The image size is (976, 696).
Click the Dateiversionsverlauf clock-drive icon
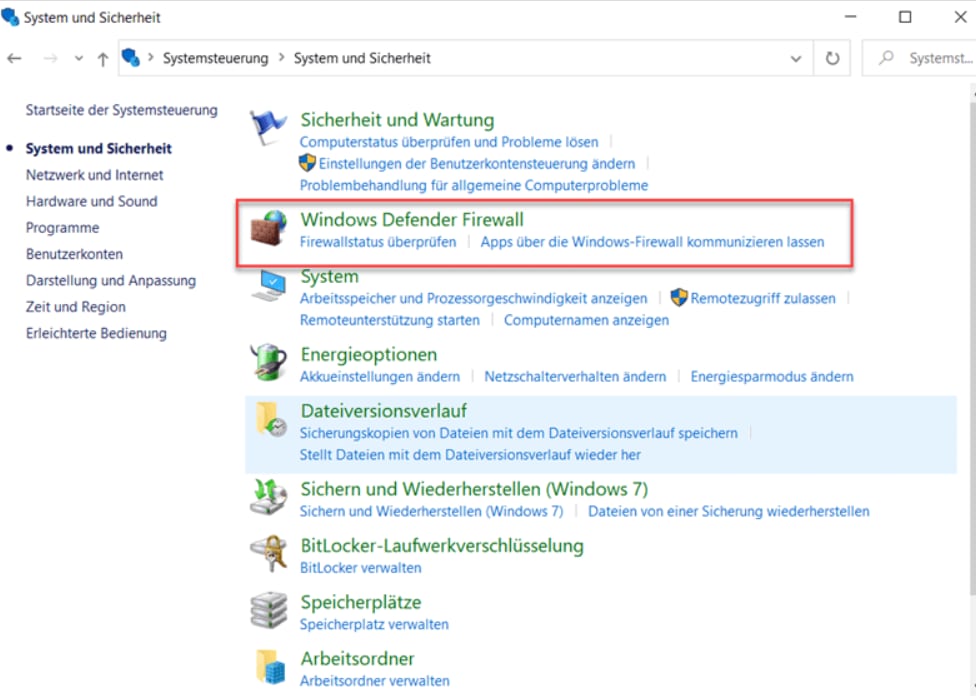pyautogui.click(x=268, y=420)
